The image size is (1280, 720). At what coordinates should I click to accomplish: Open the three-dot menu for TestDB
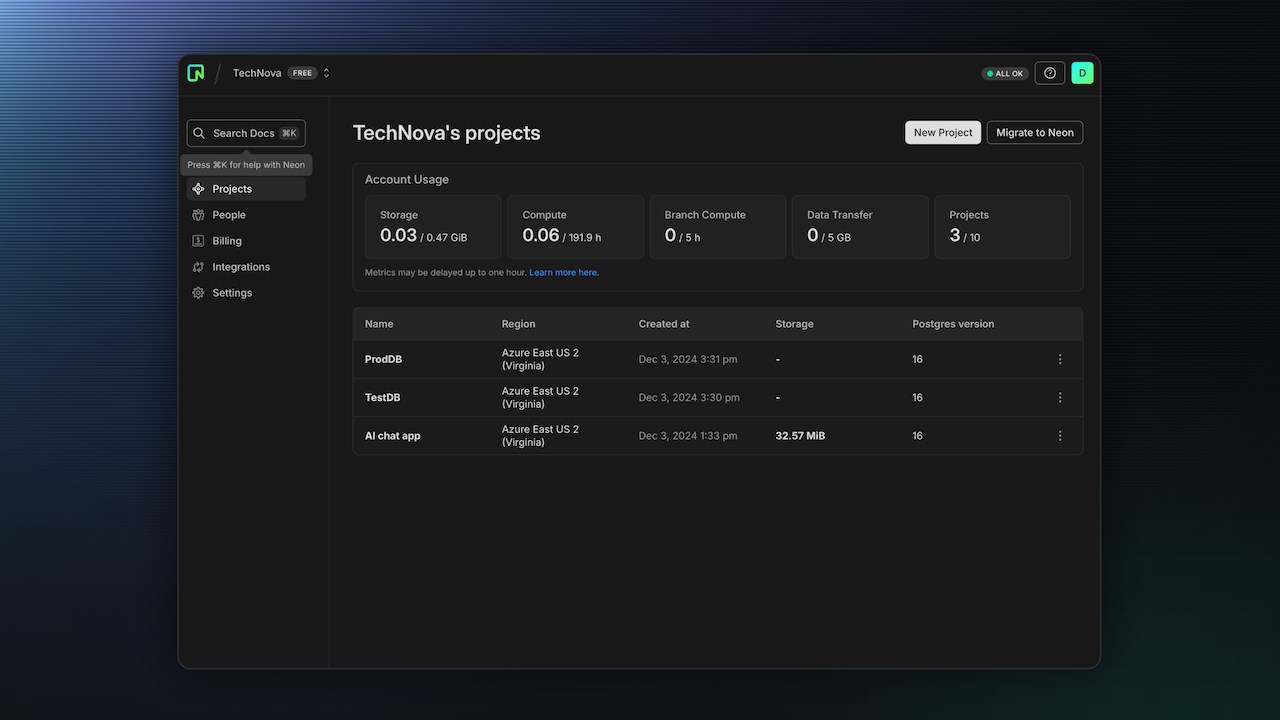1060,397
